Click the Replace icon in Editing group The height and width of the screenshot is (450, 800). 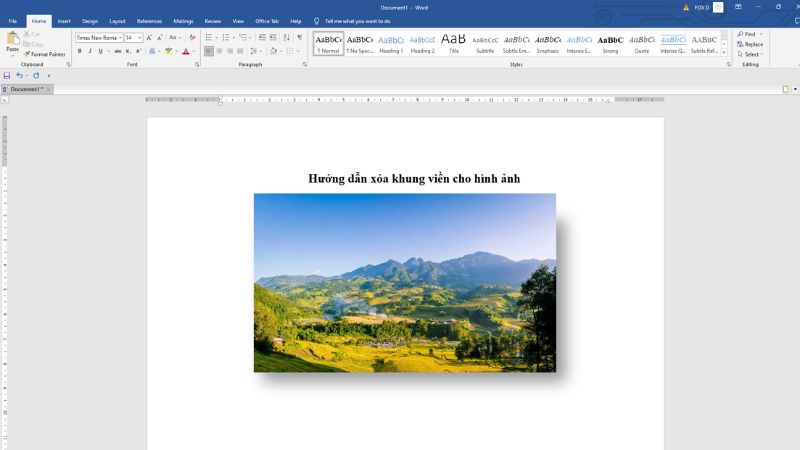(x=750, y=44)
